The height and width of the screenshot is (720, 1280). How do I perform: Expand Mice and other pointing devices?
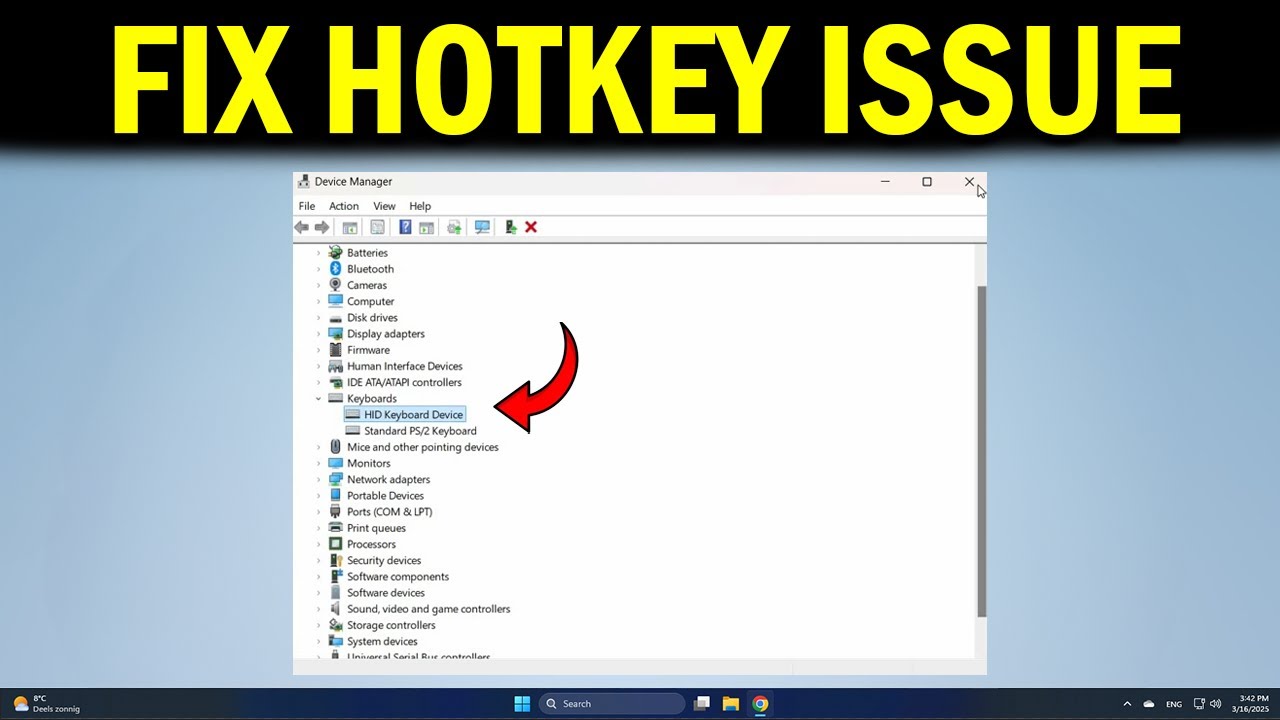pyautogui.click(x=319, y=447)
